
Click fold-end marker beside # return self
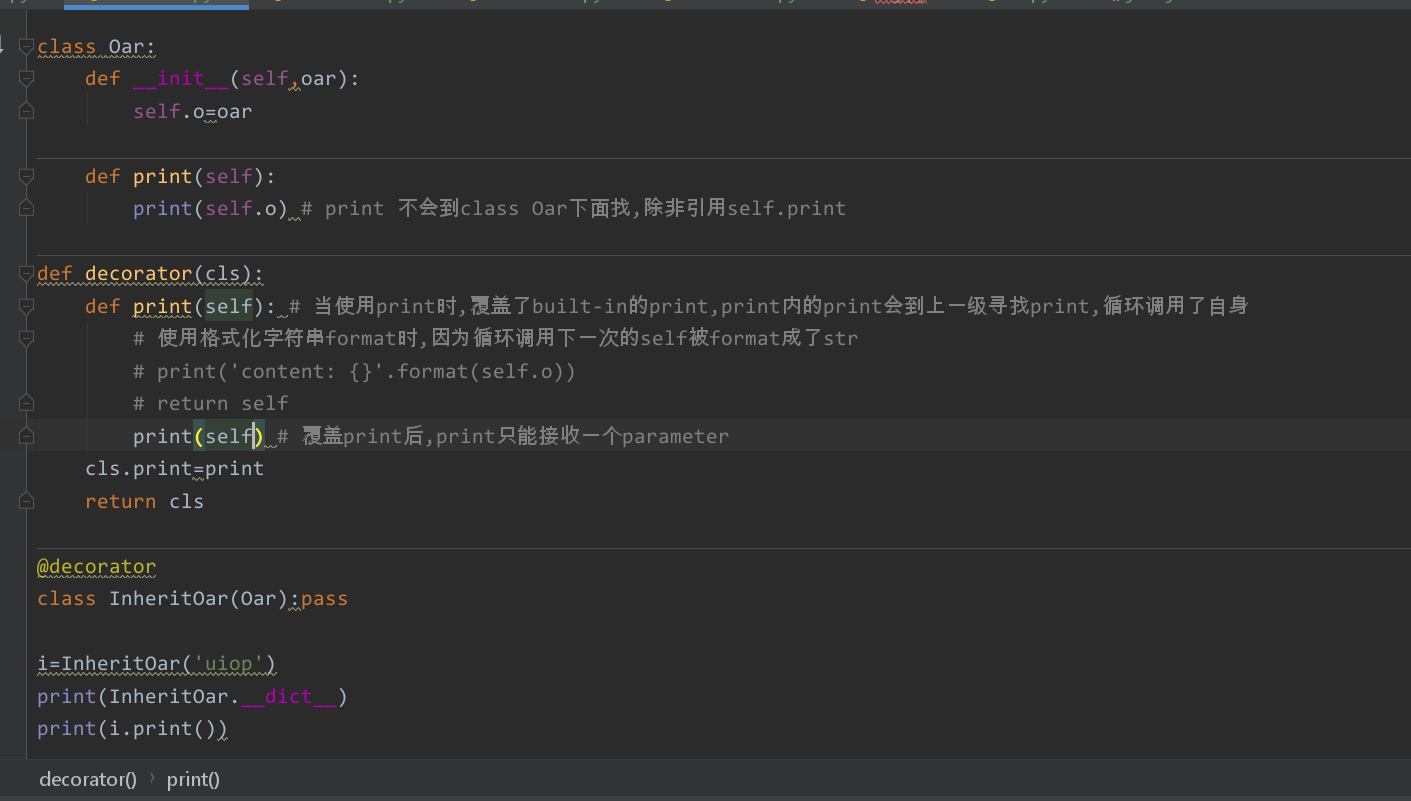tap(26, 403)
